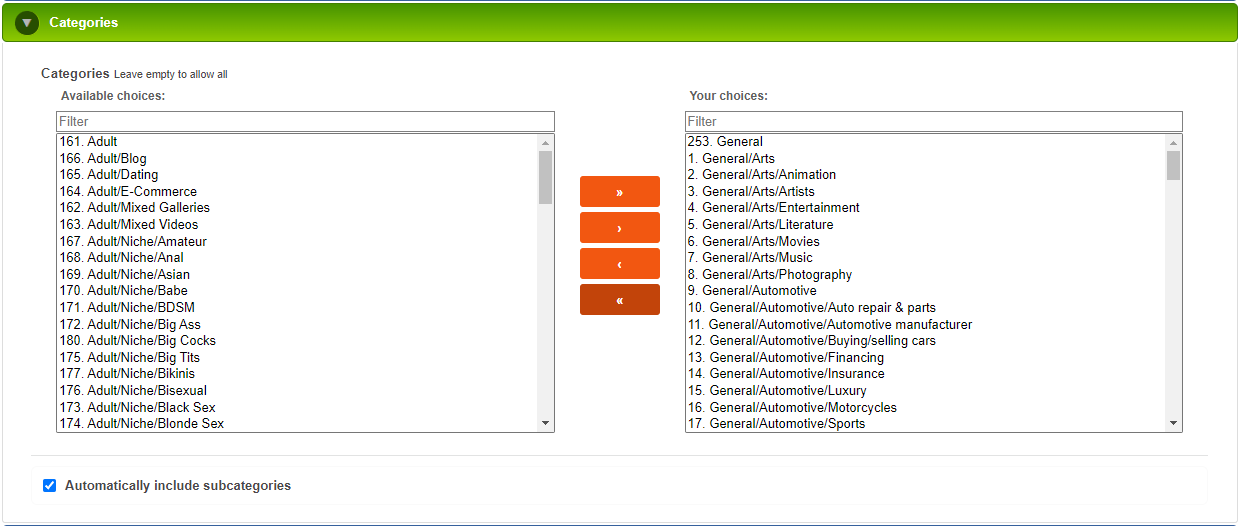The height and width of the screenshot is (526, 1242).
Task: Click the Categories green header bar
Action: click(x=620, y=22)
